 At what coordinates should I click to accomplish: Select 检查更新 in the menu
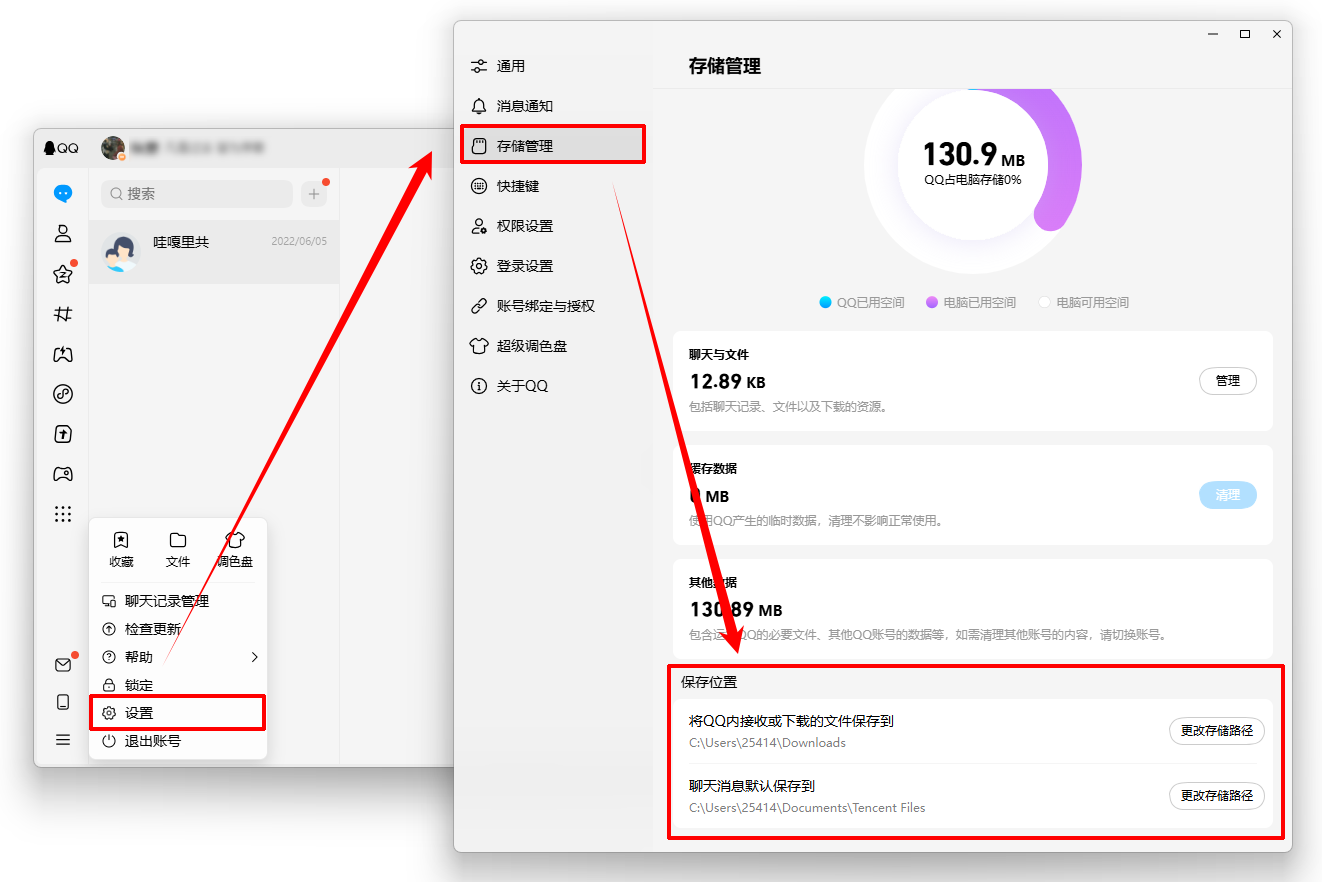pos(180,629)
